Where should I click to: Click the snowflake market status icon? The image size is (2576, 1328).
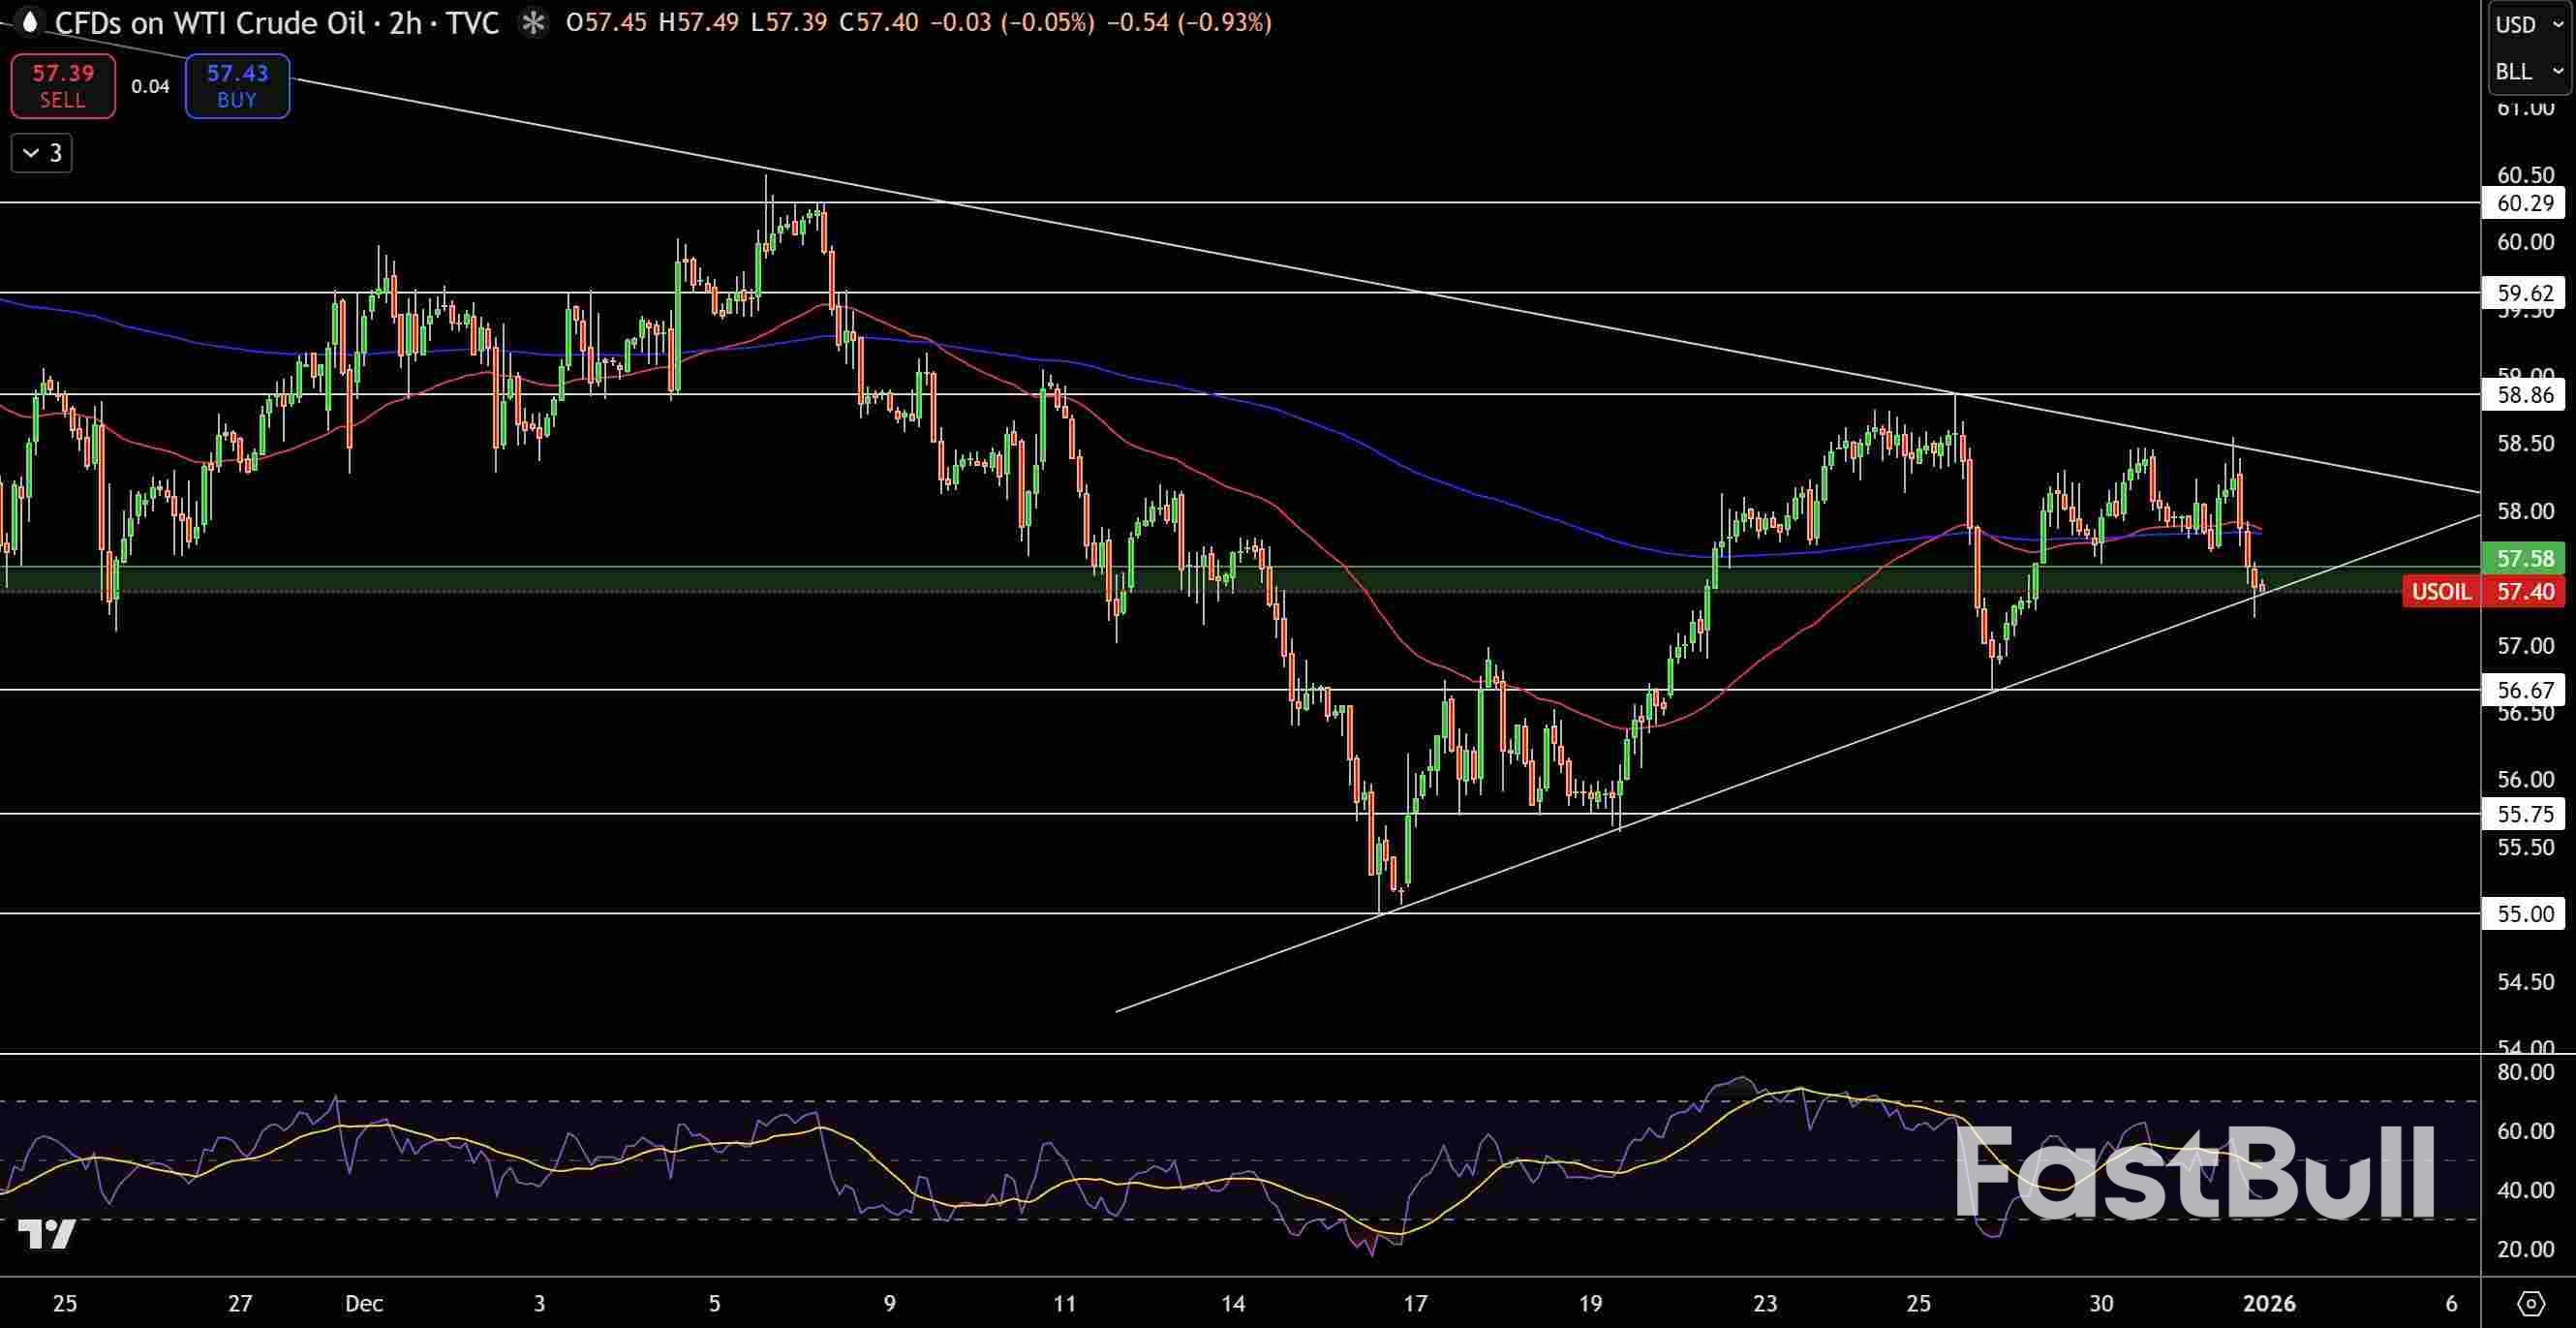(534, 23)
